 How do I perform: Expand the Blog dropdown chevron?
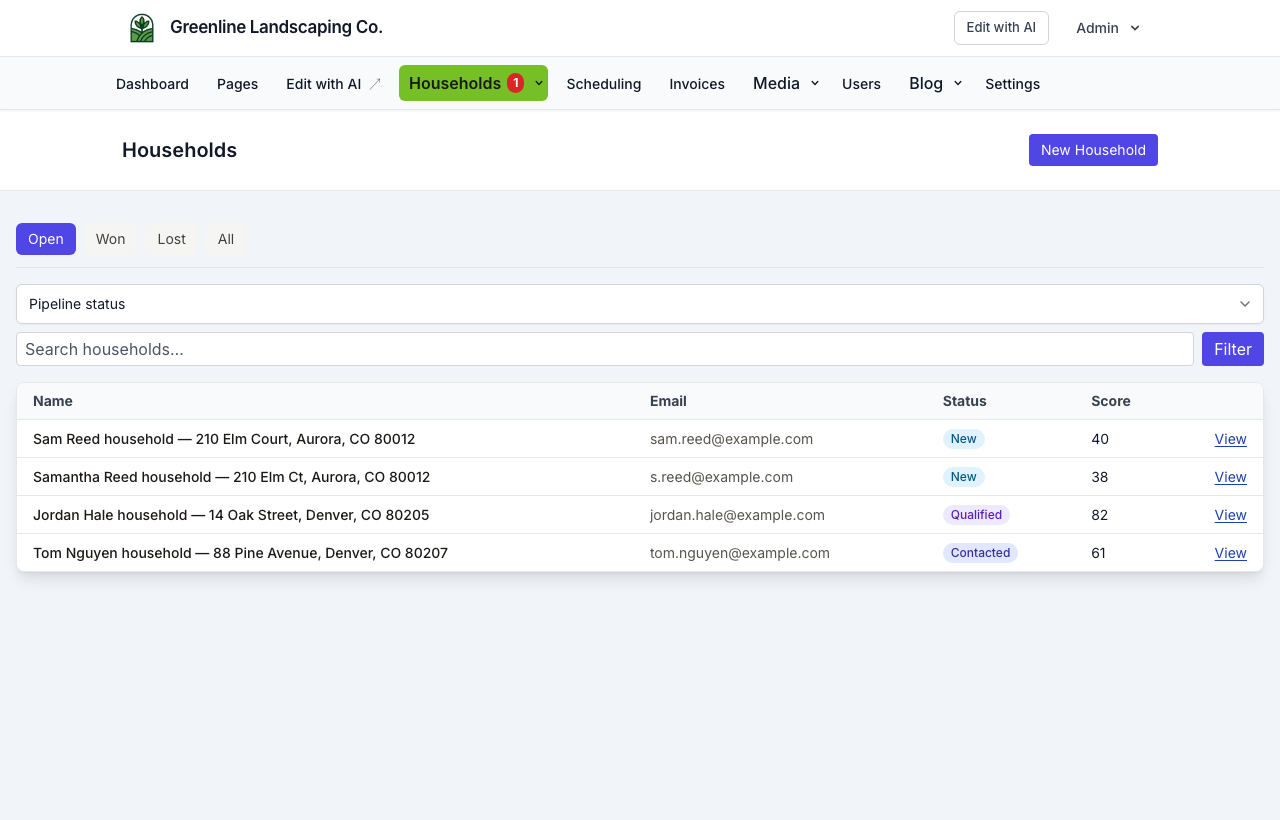pos(958,83)
